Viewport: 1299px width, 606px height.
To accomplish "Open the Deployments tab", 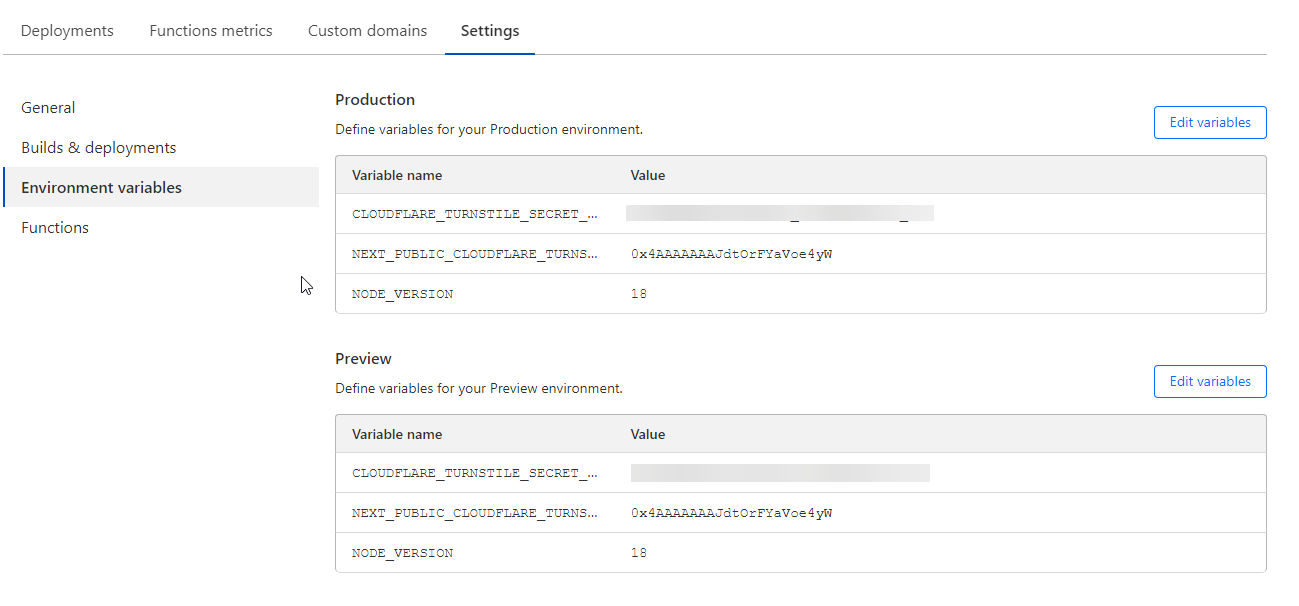I will point(67,31).
